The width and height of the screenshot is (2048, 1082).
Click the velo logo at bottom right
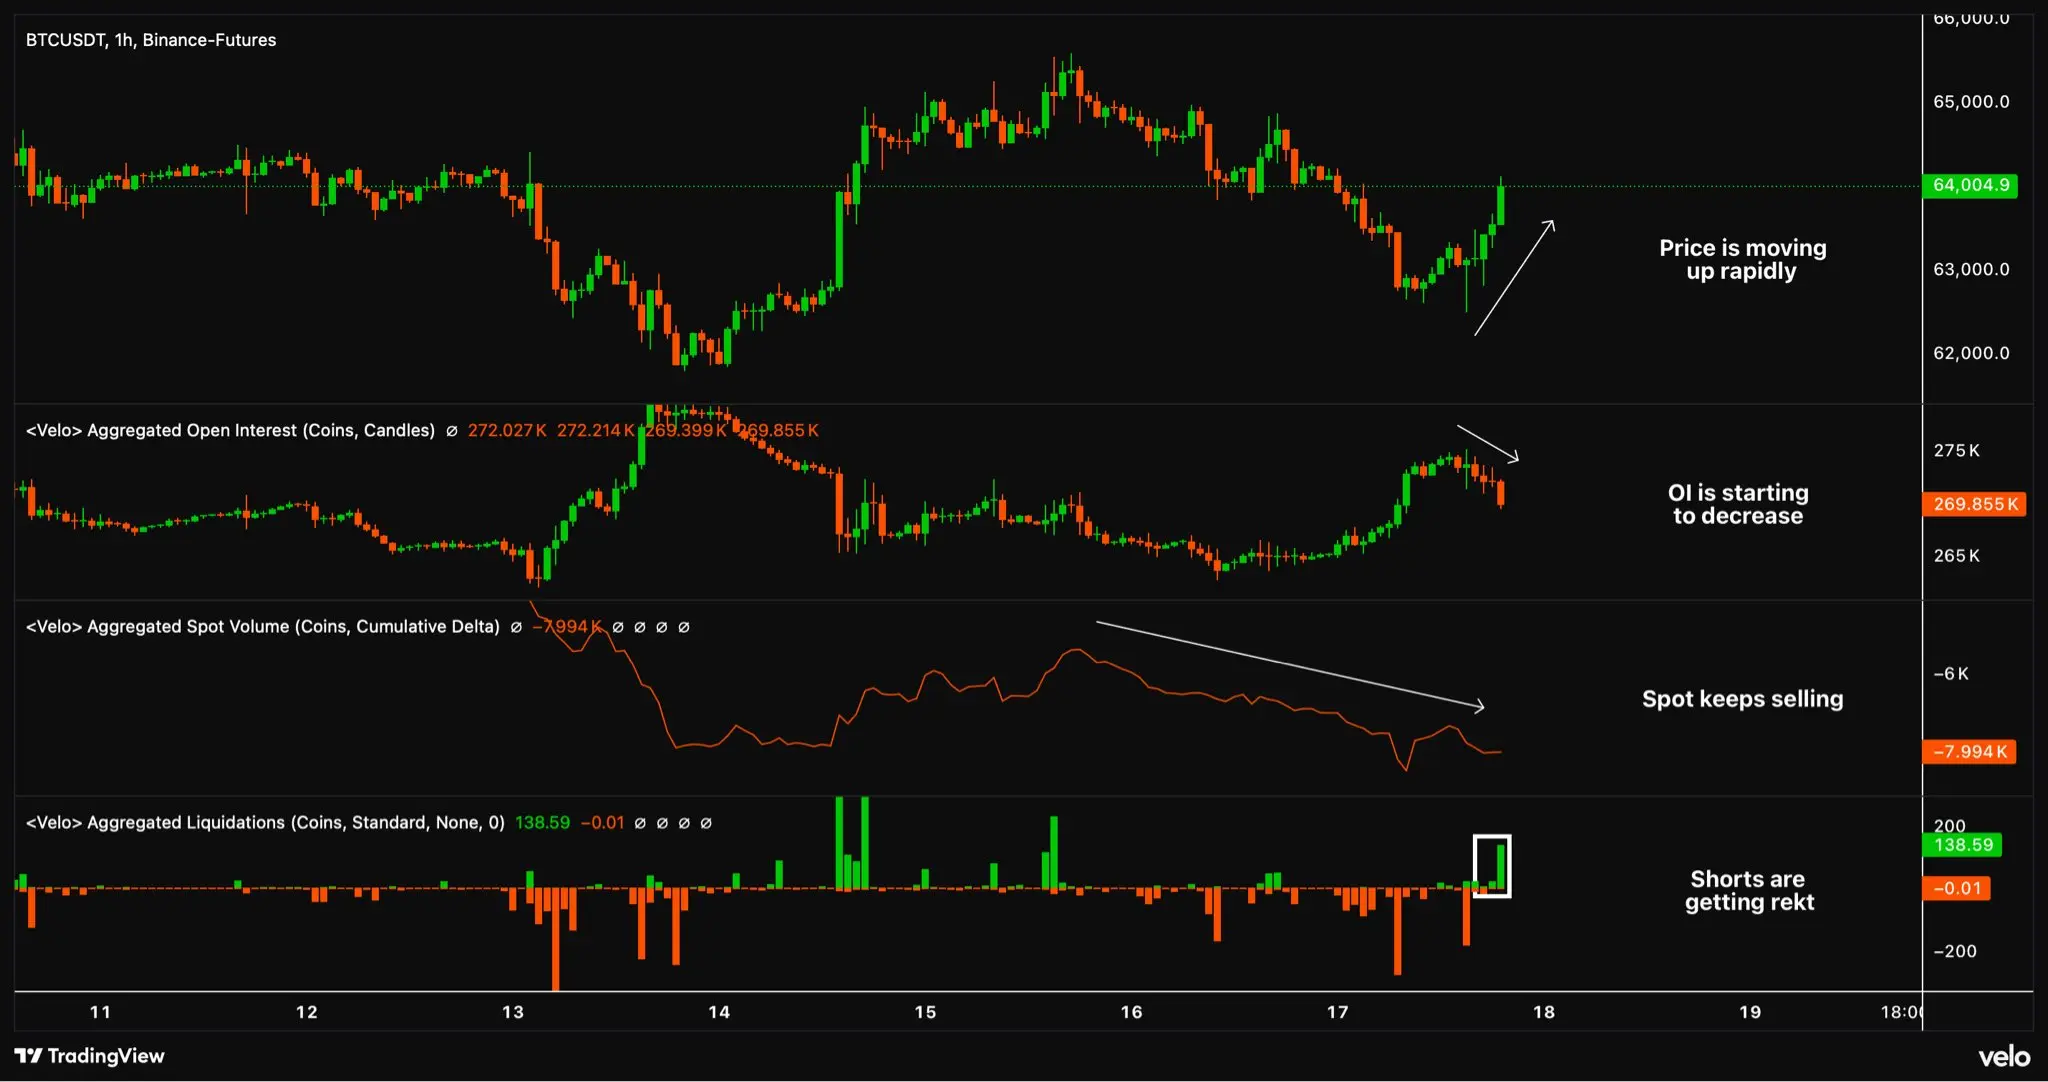pyautogui.click(x=2004, y=1057)
